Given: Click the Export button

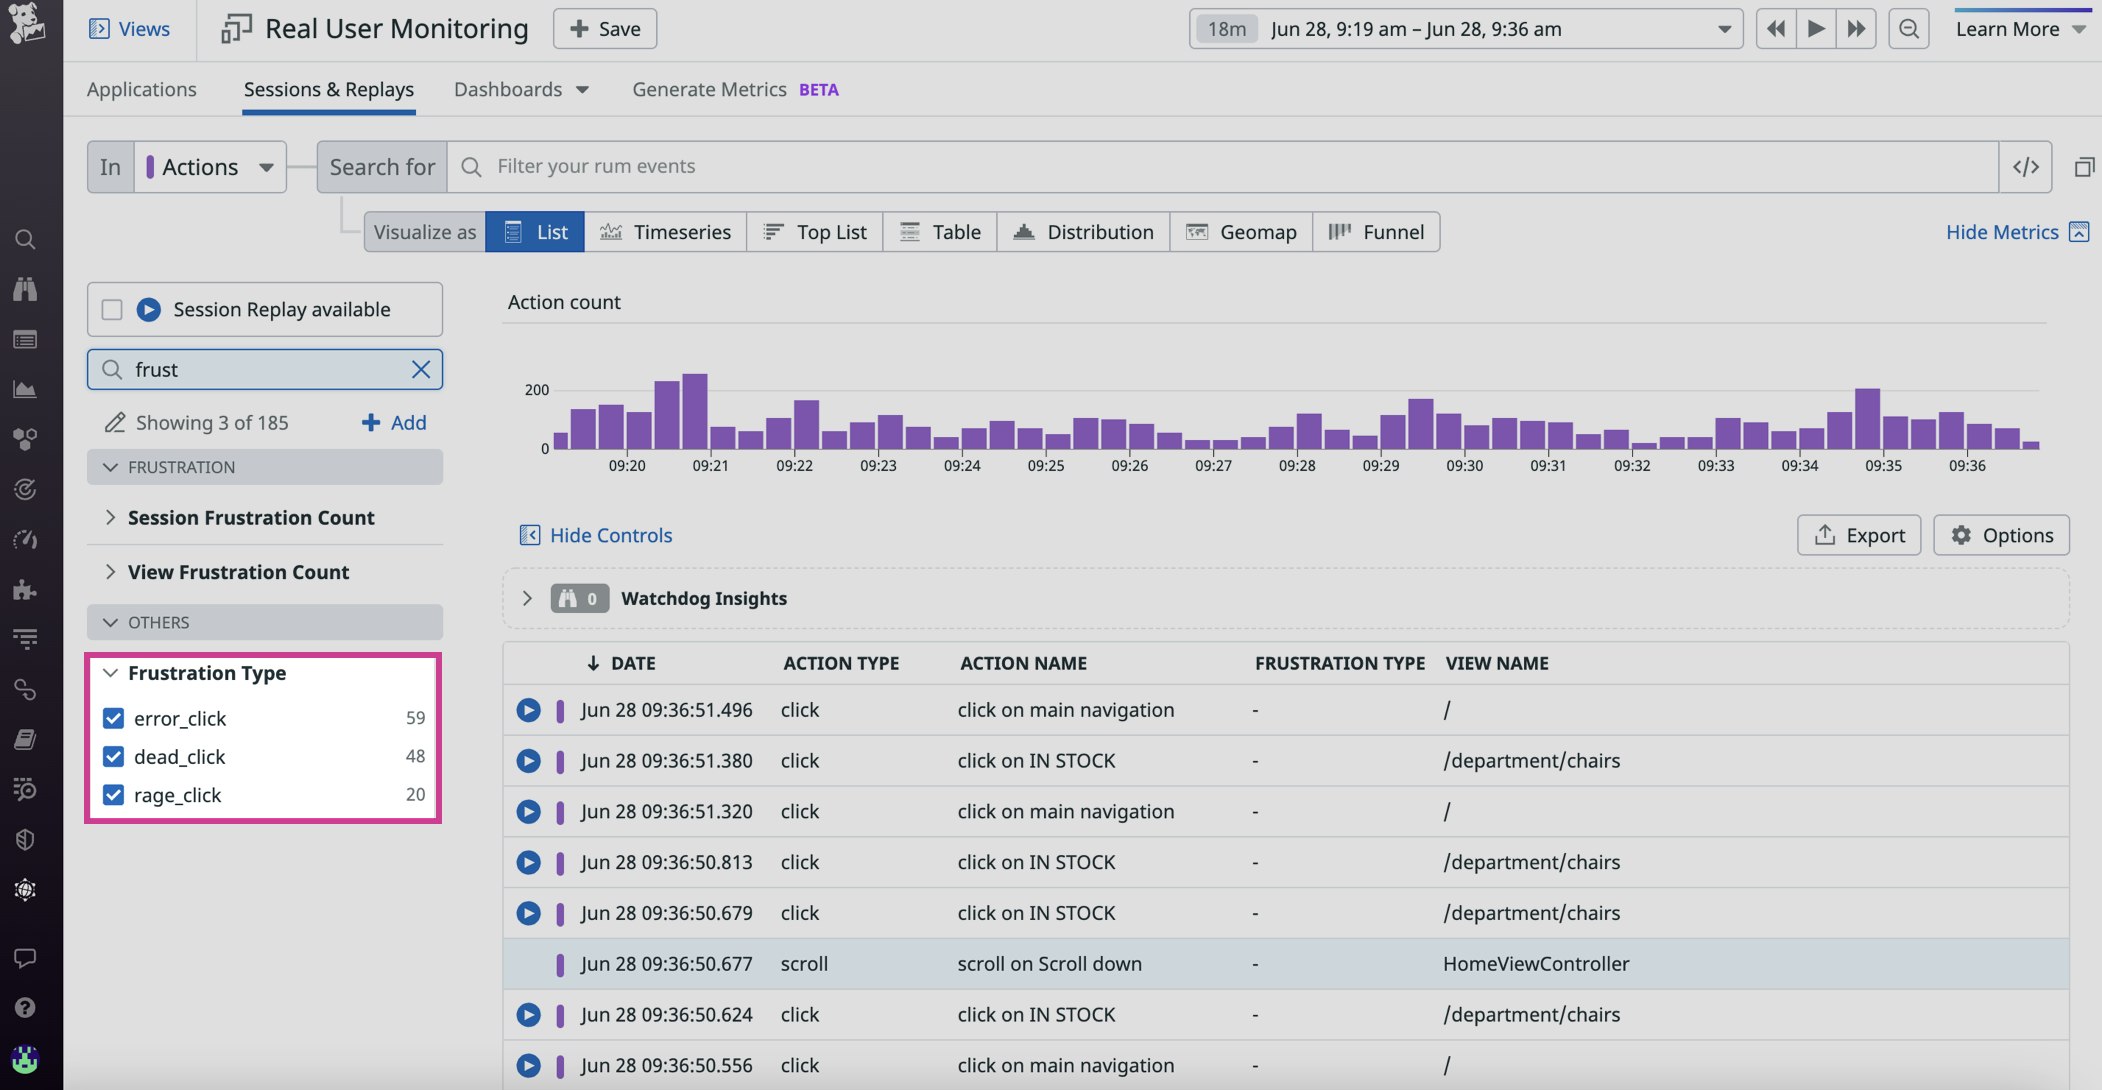Looking at the screenshot, I should (1858, 535).
